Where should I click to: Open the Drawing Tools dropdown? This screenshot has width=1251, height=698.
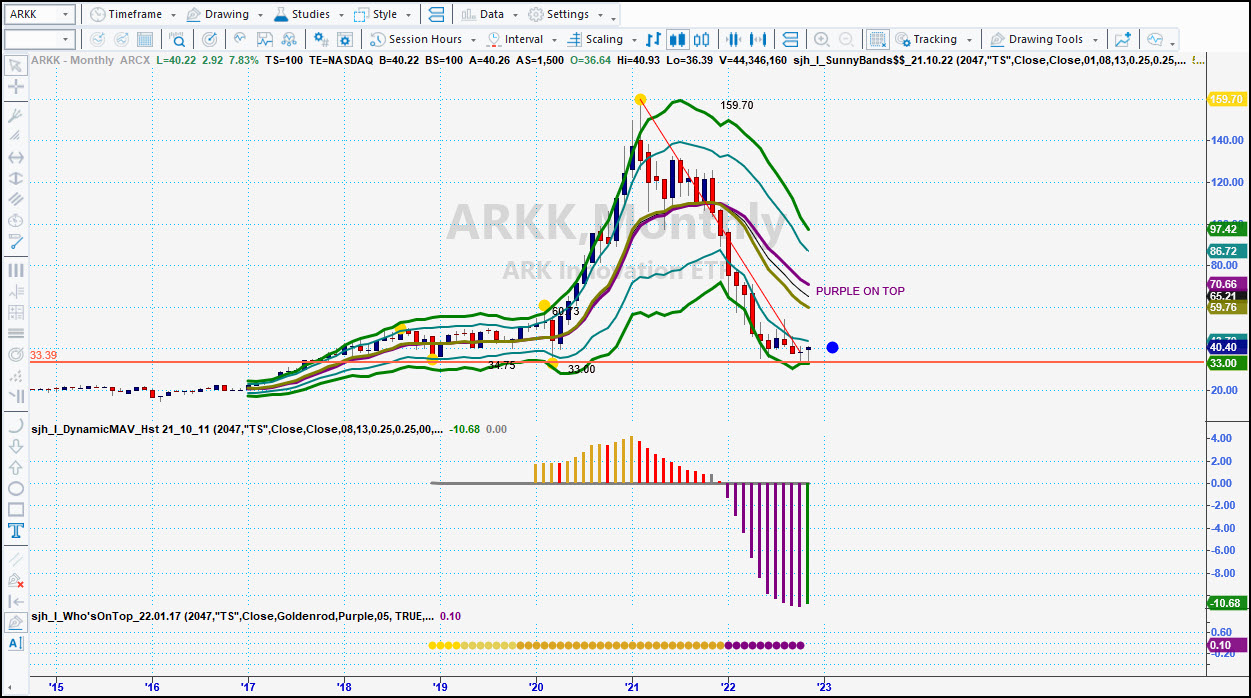(x=1044, y=40)
